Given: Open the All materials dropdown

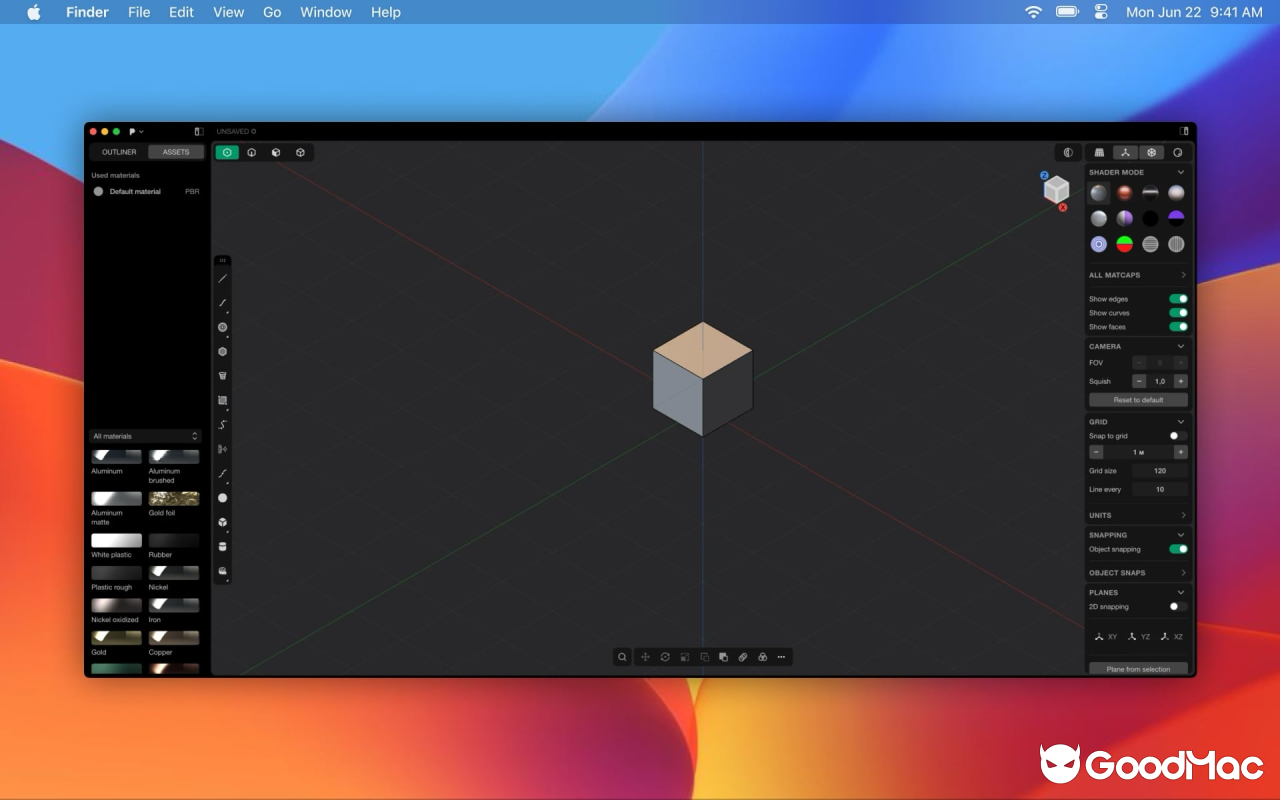Looking at the screenshot, I should pos(145,436).
